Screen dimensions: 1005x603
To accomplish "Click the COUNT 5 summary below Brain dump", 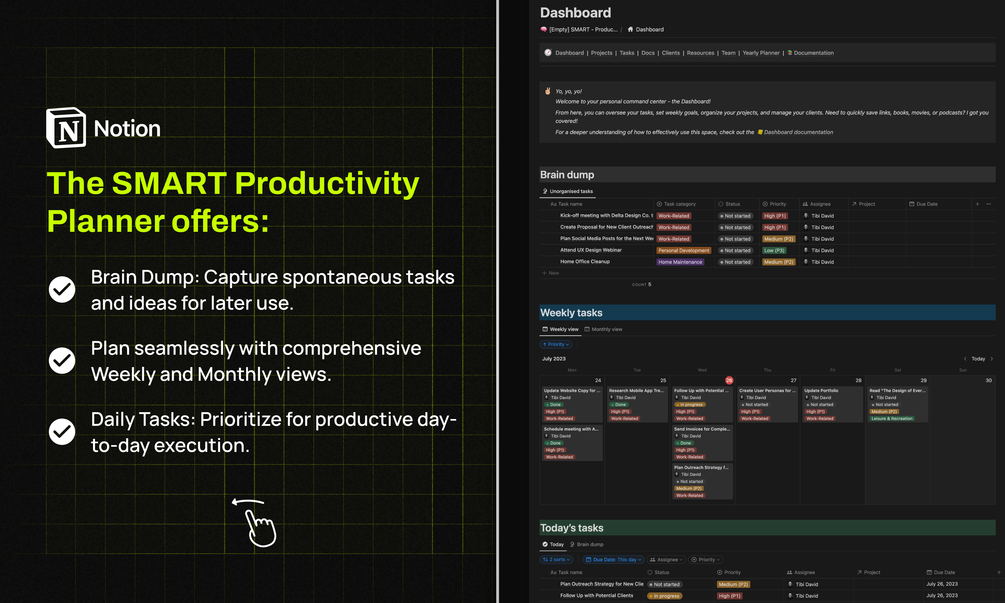I will point(642,285).
